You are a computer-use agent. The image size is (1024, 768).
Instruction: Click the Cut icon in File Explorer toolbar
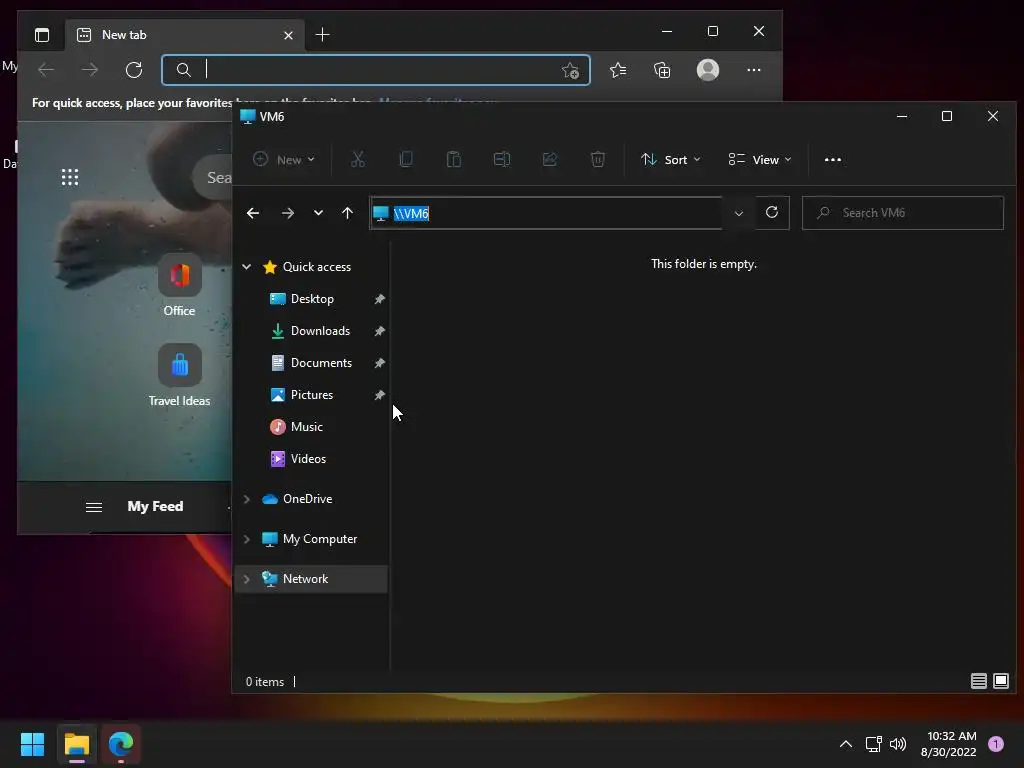[x=358, y=159]
